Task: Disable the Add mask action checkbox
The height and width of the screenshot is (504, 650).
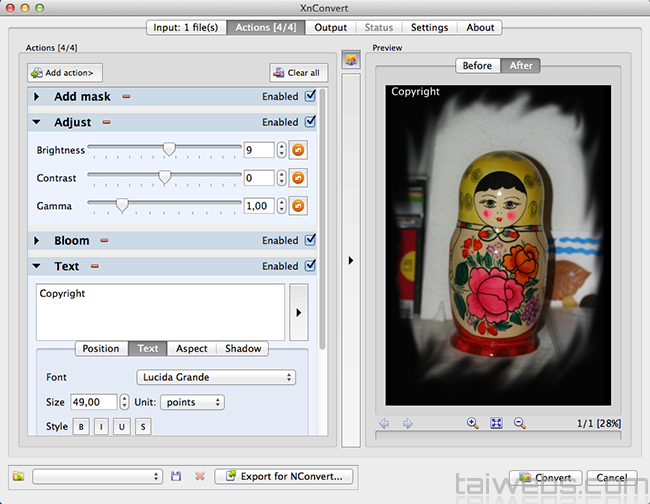Action: click(x=310, y=97)
